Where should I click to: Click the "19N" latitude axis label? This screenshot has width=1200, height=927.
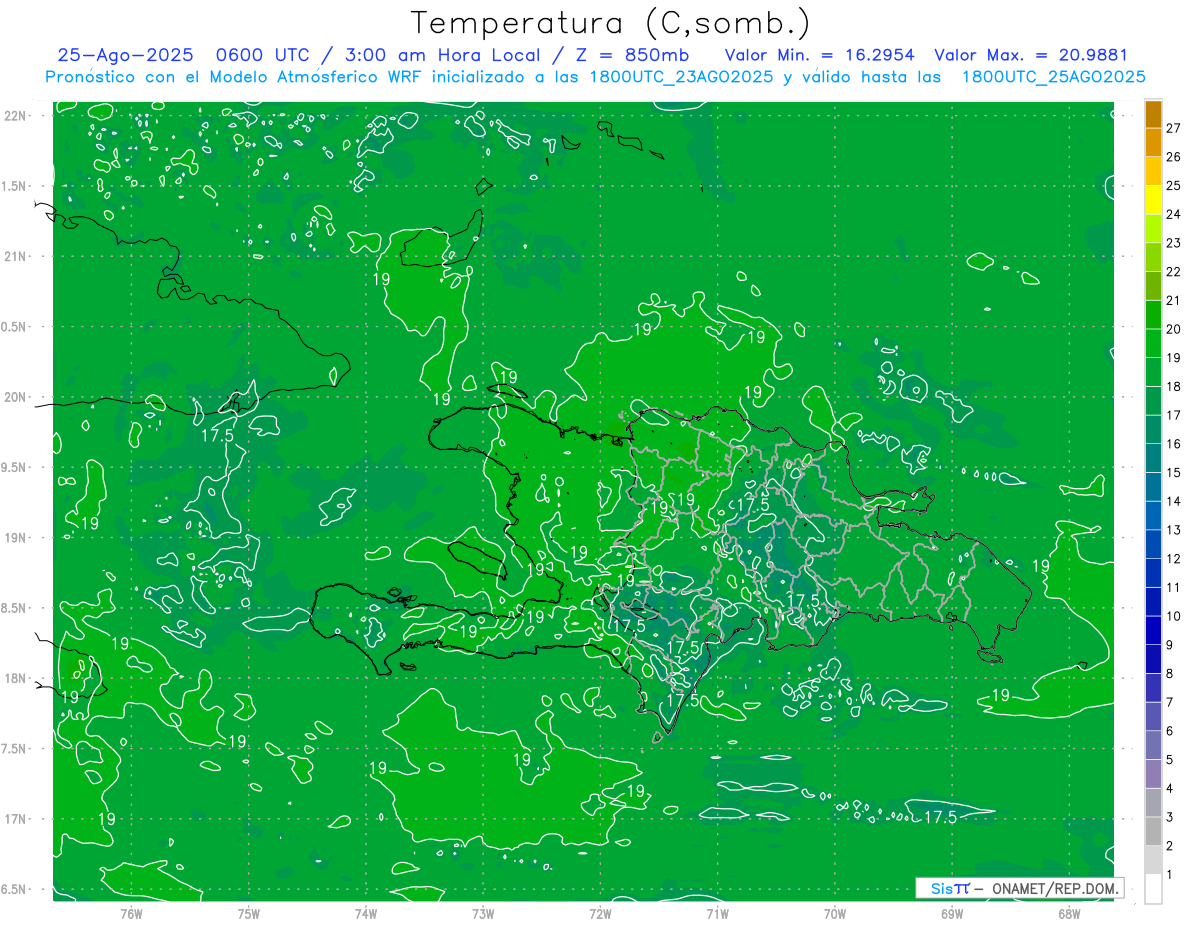(17, 538)
